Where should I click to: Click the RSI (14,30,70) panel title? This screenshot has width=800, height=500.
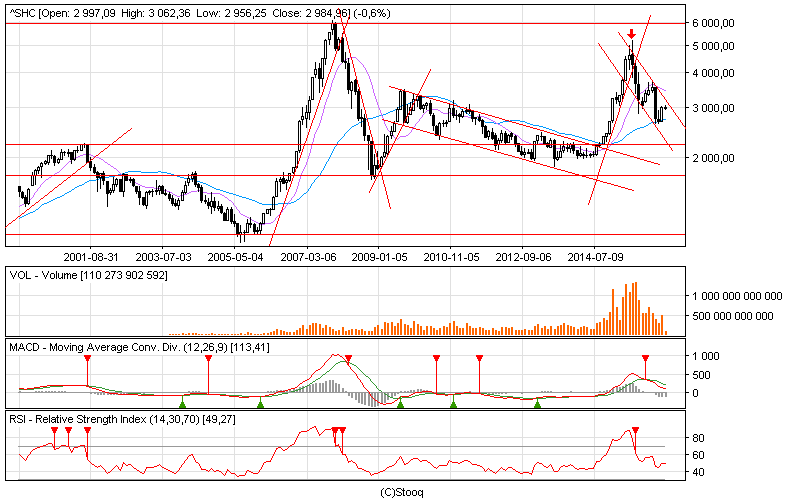(x=122, y=419)
